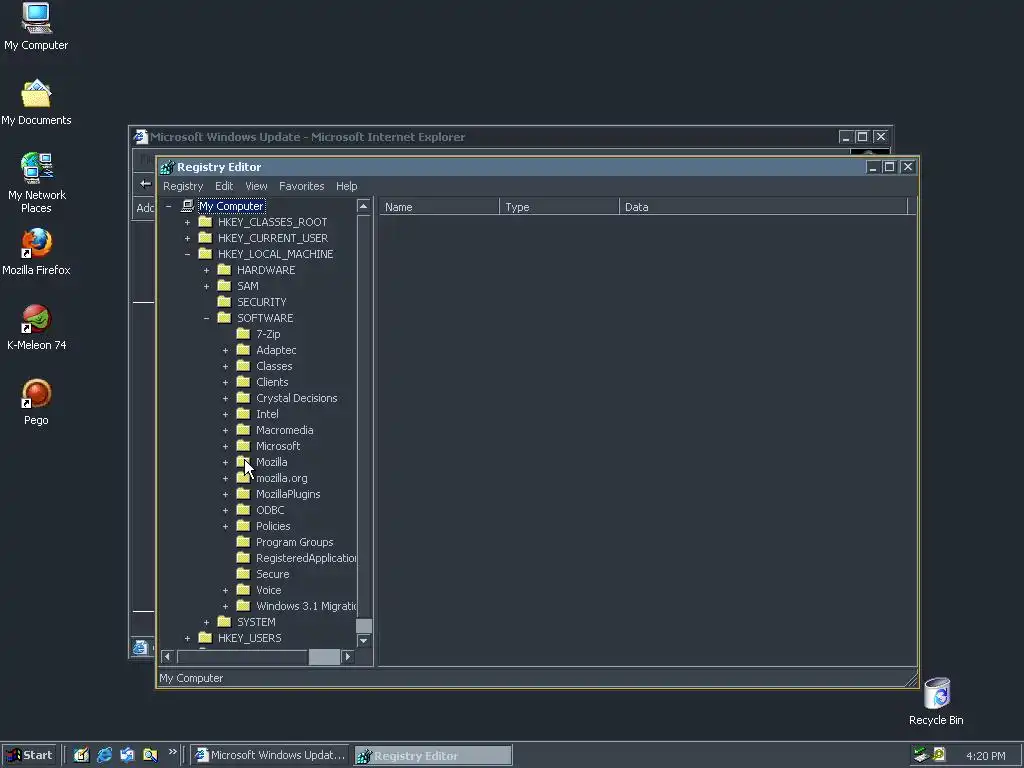Select the Macromedia key
The image size is (1024, 768).
[x=285, y=430]
